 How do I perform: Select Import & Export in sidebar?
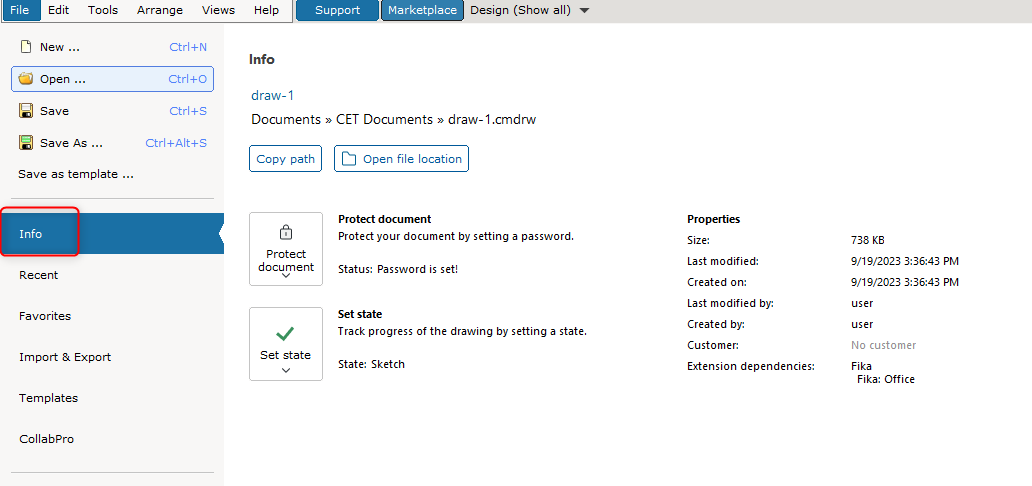click(x=65, y=357)
